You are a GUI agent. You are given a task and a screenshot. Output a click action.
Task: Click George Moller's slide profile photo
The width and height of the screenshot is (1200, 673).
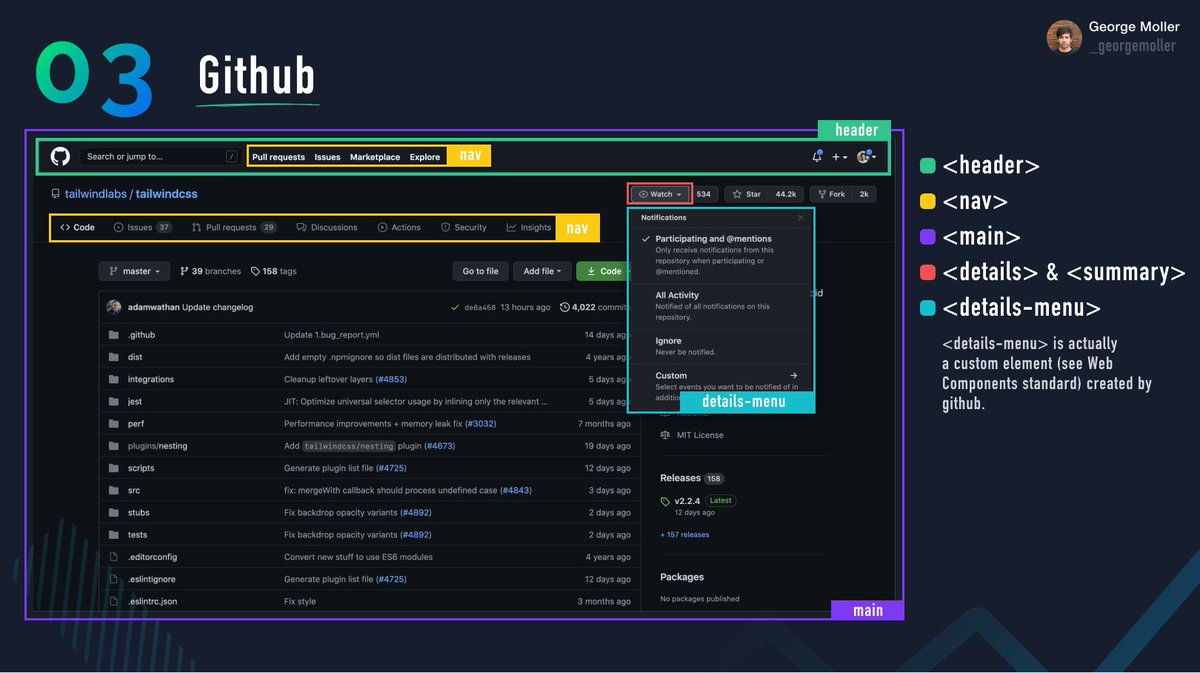1064,37
